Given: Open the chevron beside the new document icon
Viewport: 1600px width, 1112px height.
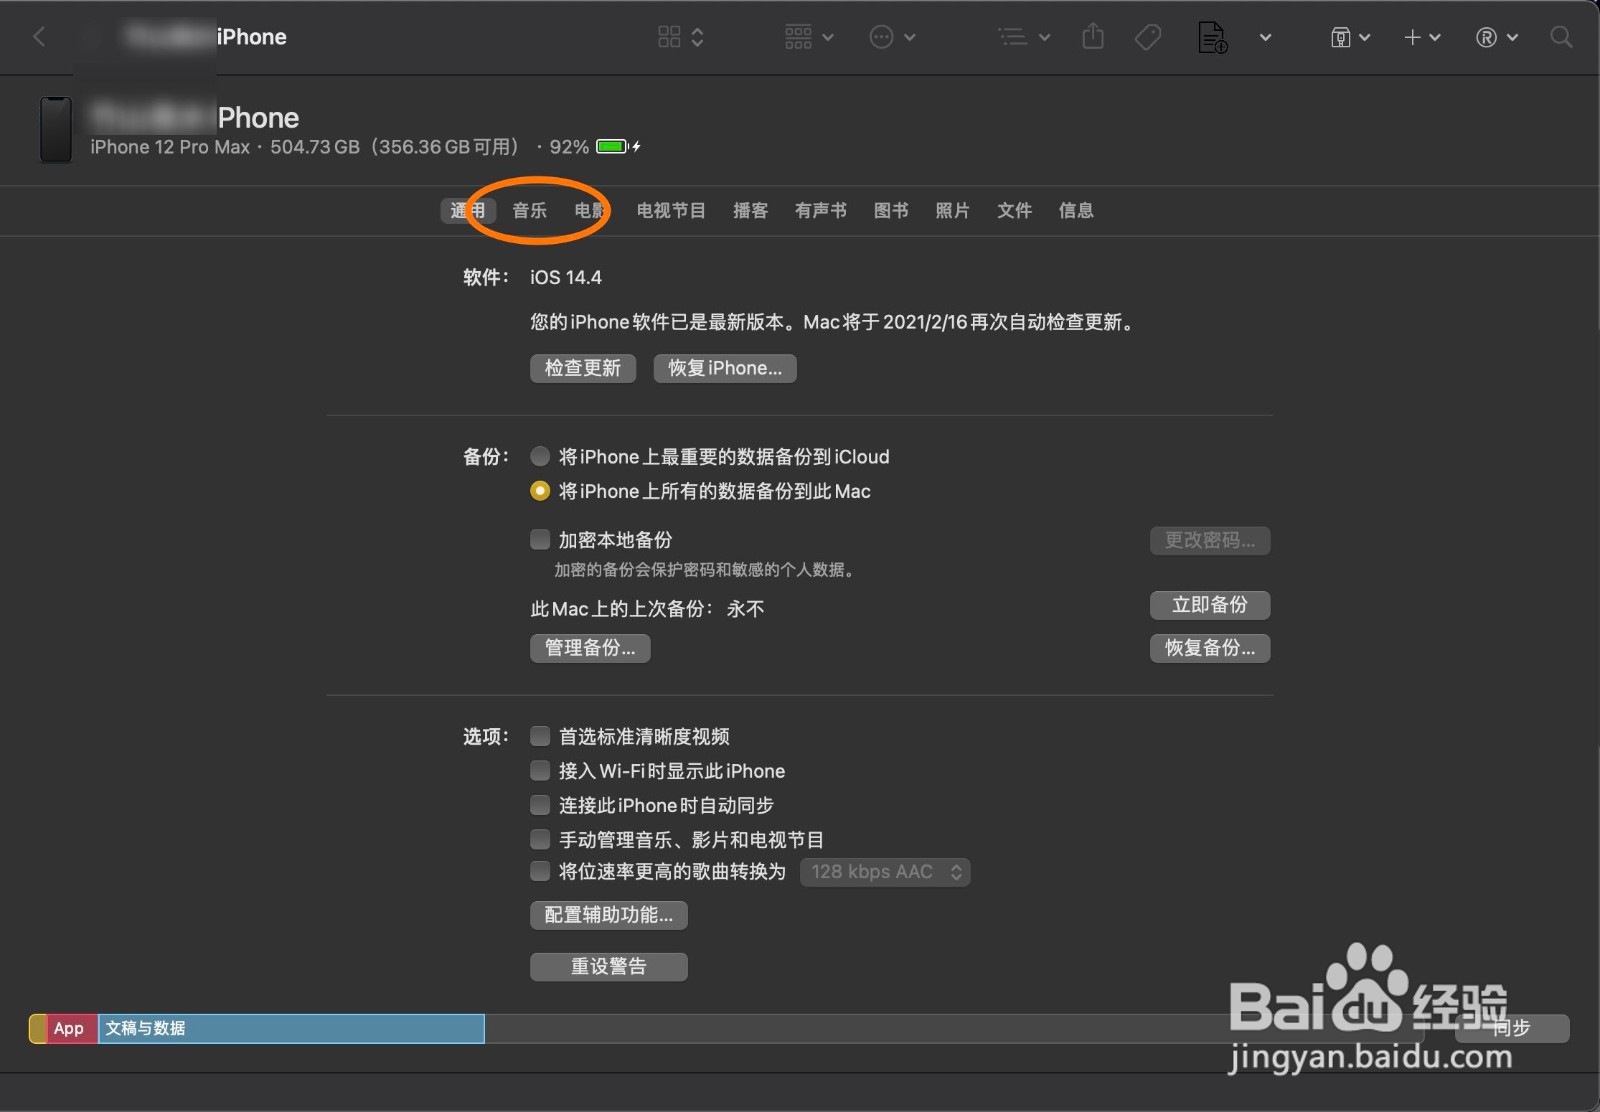Looking at the screenshot, I should (x=1266, y=38).
